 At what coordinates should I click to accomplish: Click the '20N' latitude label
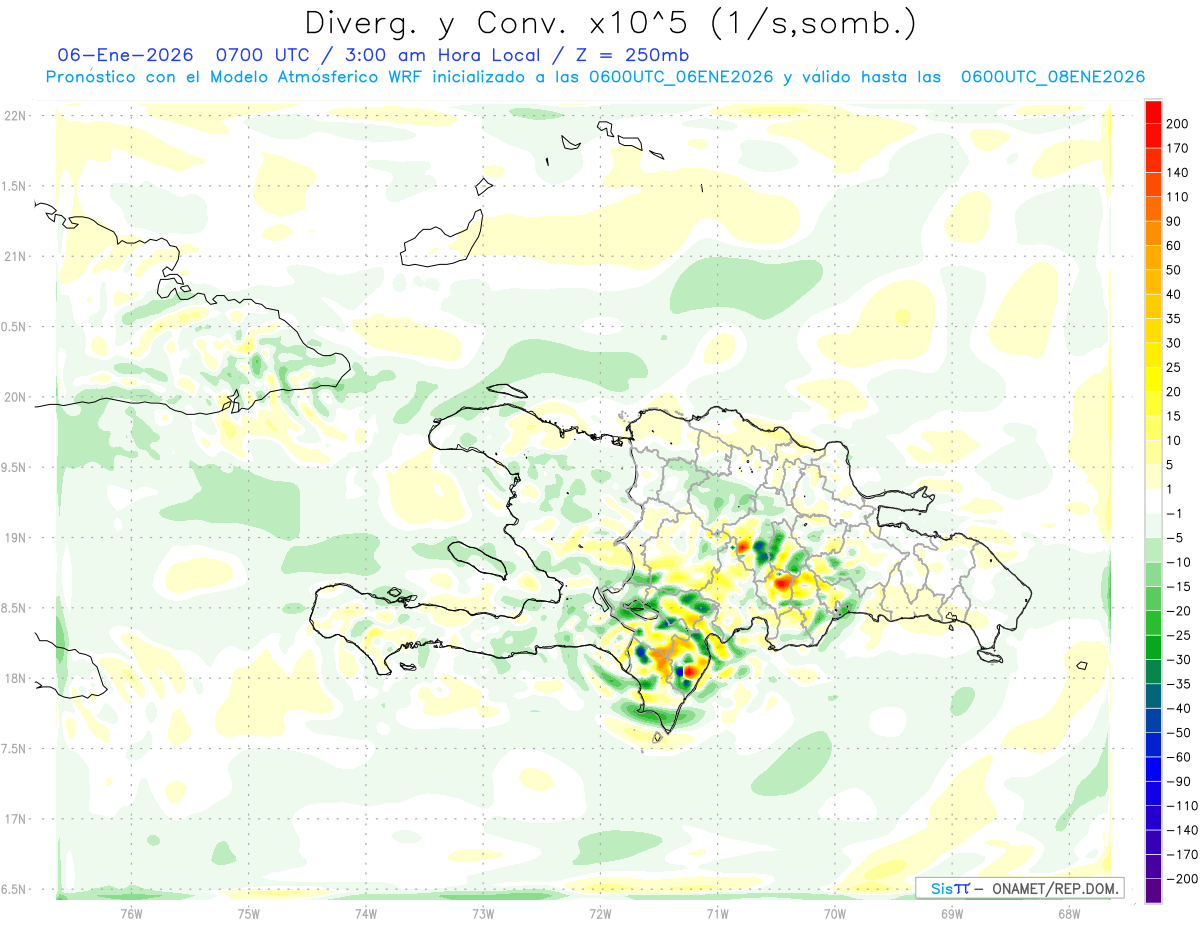pyautogui.click(x=15, y=397)
